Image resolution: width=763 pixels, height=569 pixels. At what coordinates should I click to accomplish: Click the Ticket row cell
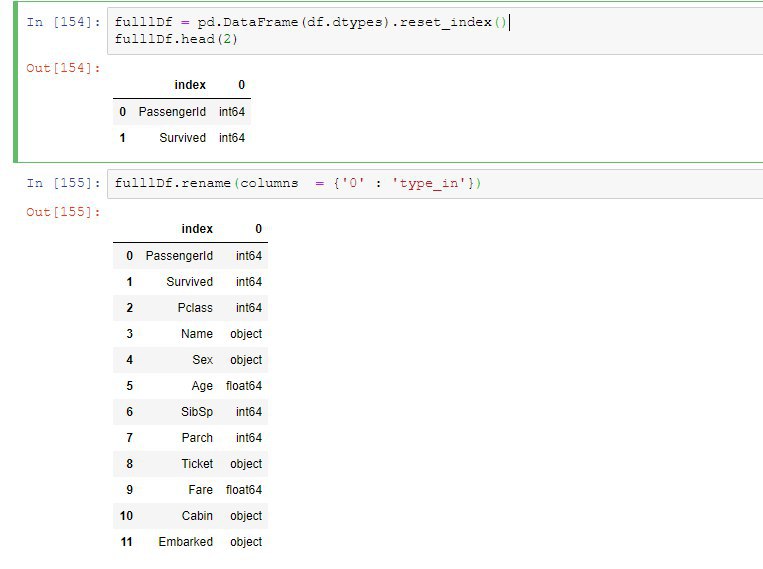tap(197, 464)
